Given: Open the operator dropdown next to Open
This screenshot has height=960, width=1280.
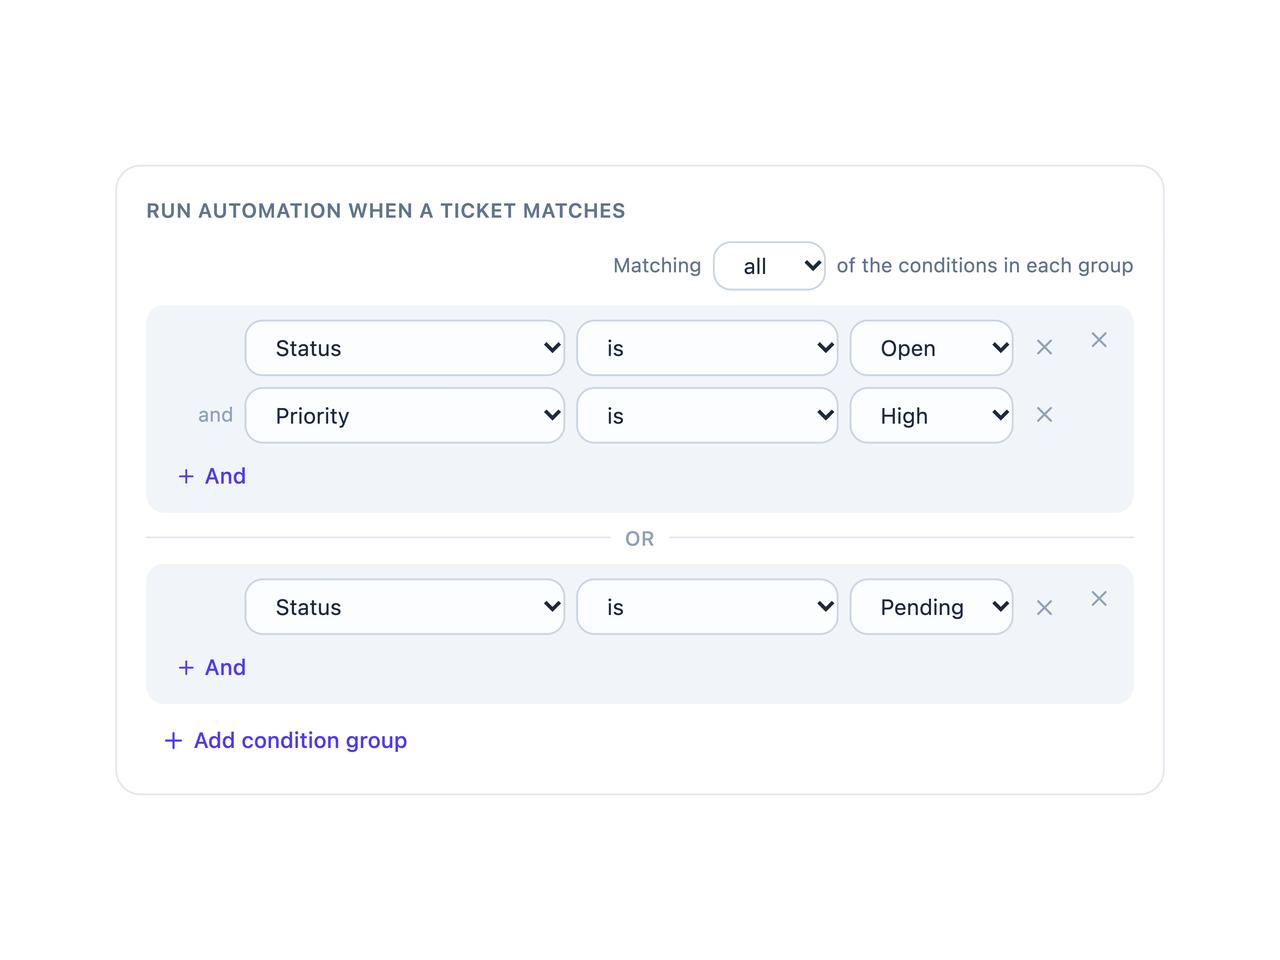Looking at the screenshot, I should [707, 348].
